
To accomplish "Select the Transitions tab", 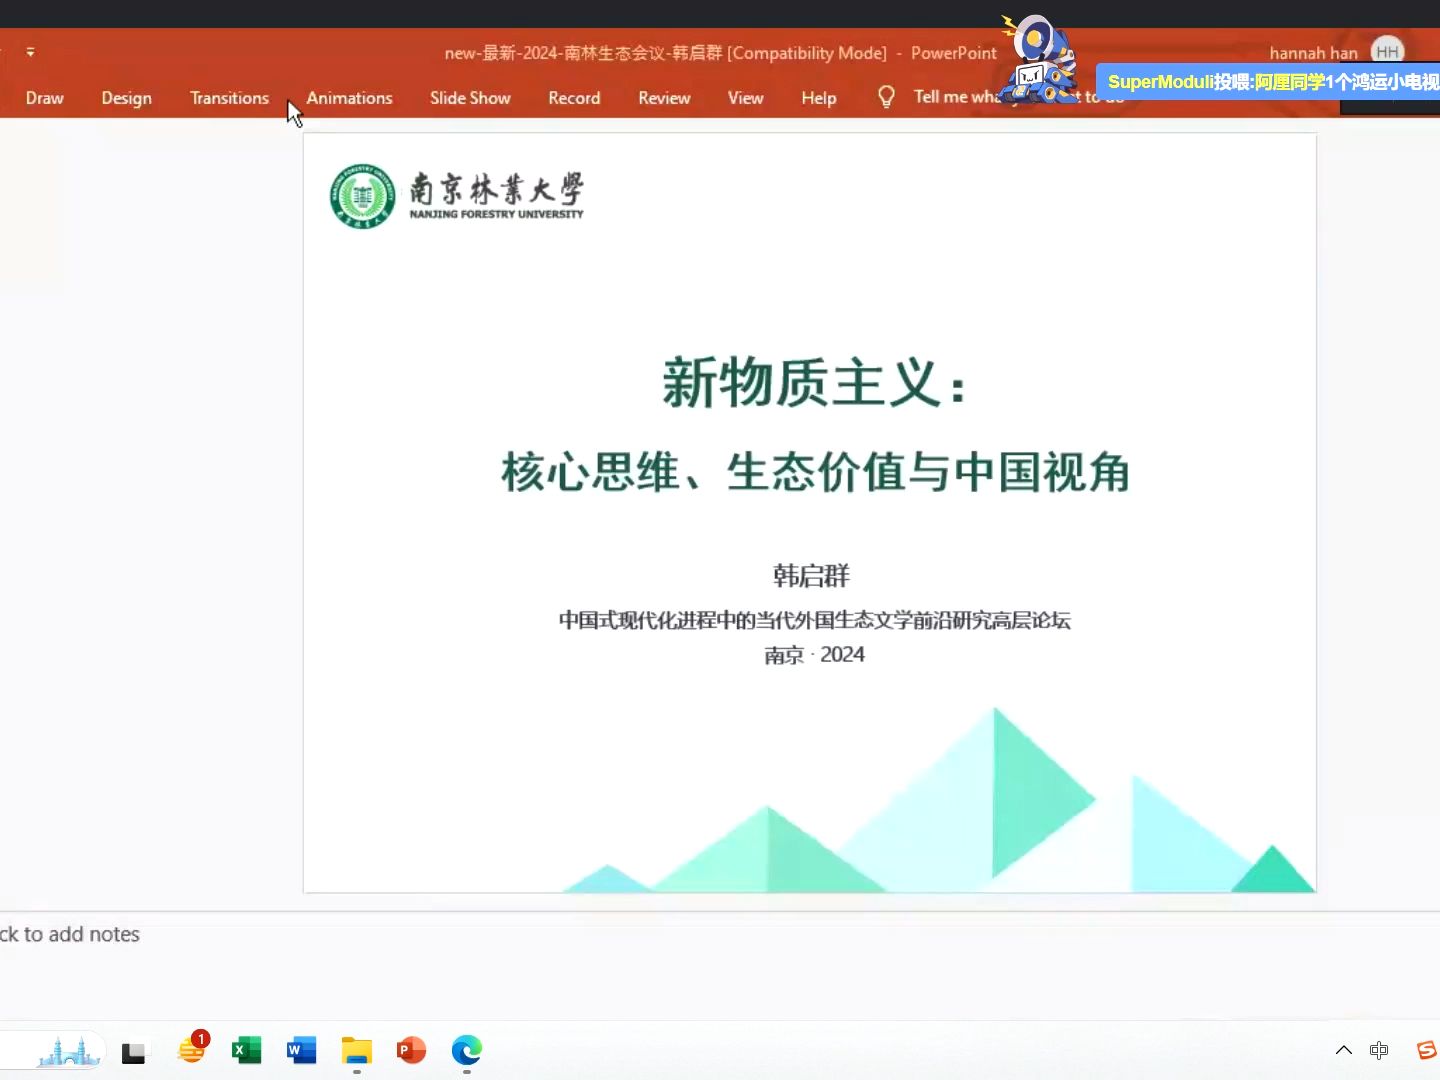I will click(229, 97).
